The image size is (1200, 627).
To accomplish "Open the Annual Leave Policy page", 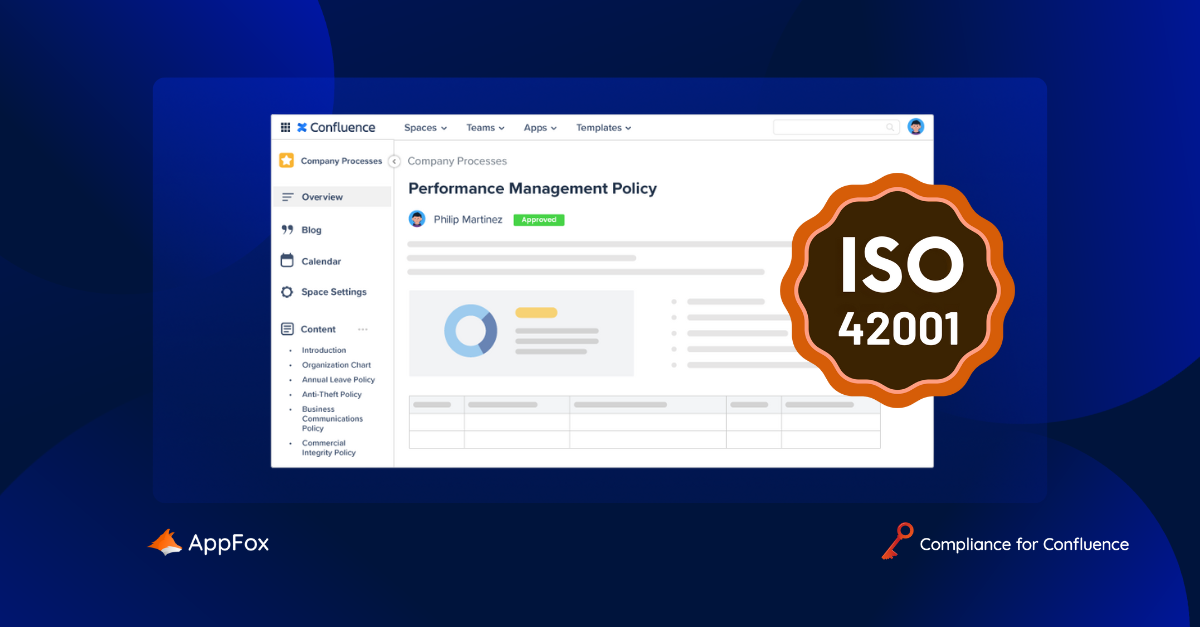I will (338, 380).
